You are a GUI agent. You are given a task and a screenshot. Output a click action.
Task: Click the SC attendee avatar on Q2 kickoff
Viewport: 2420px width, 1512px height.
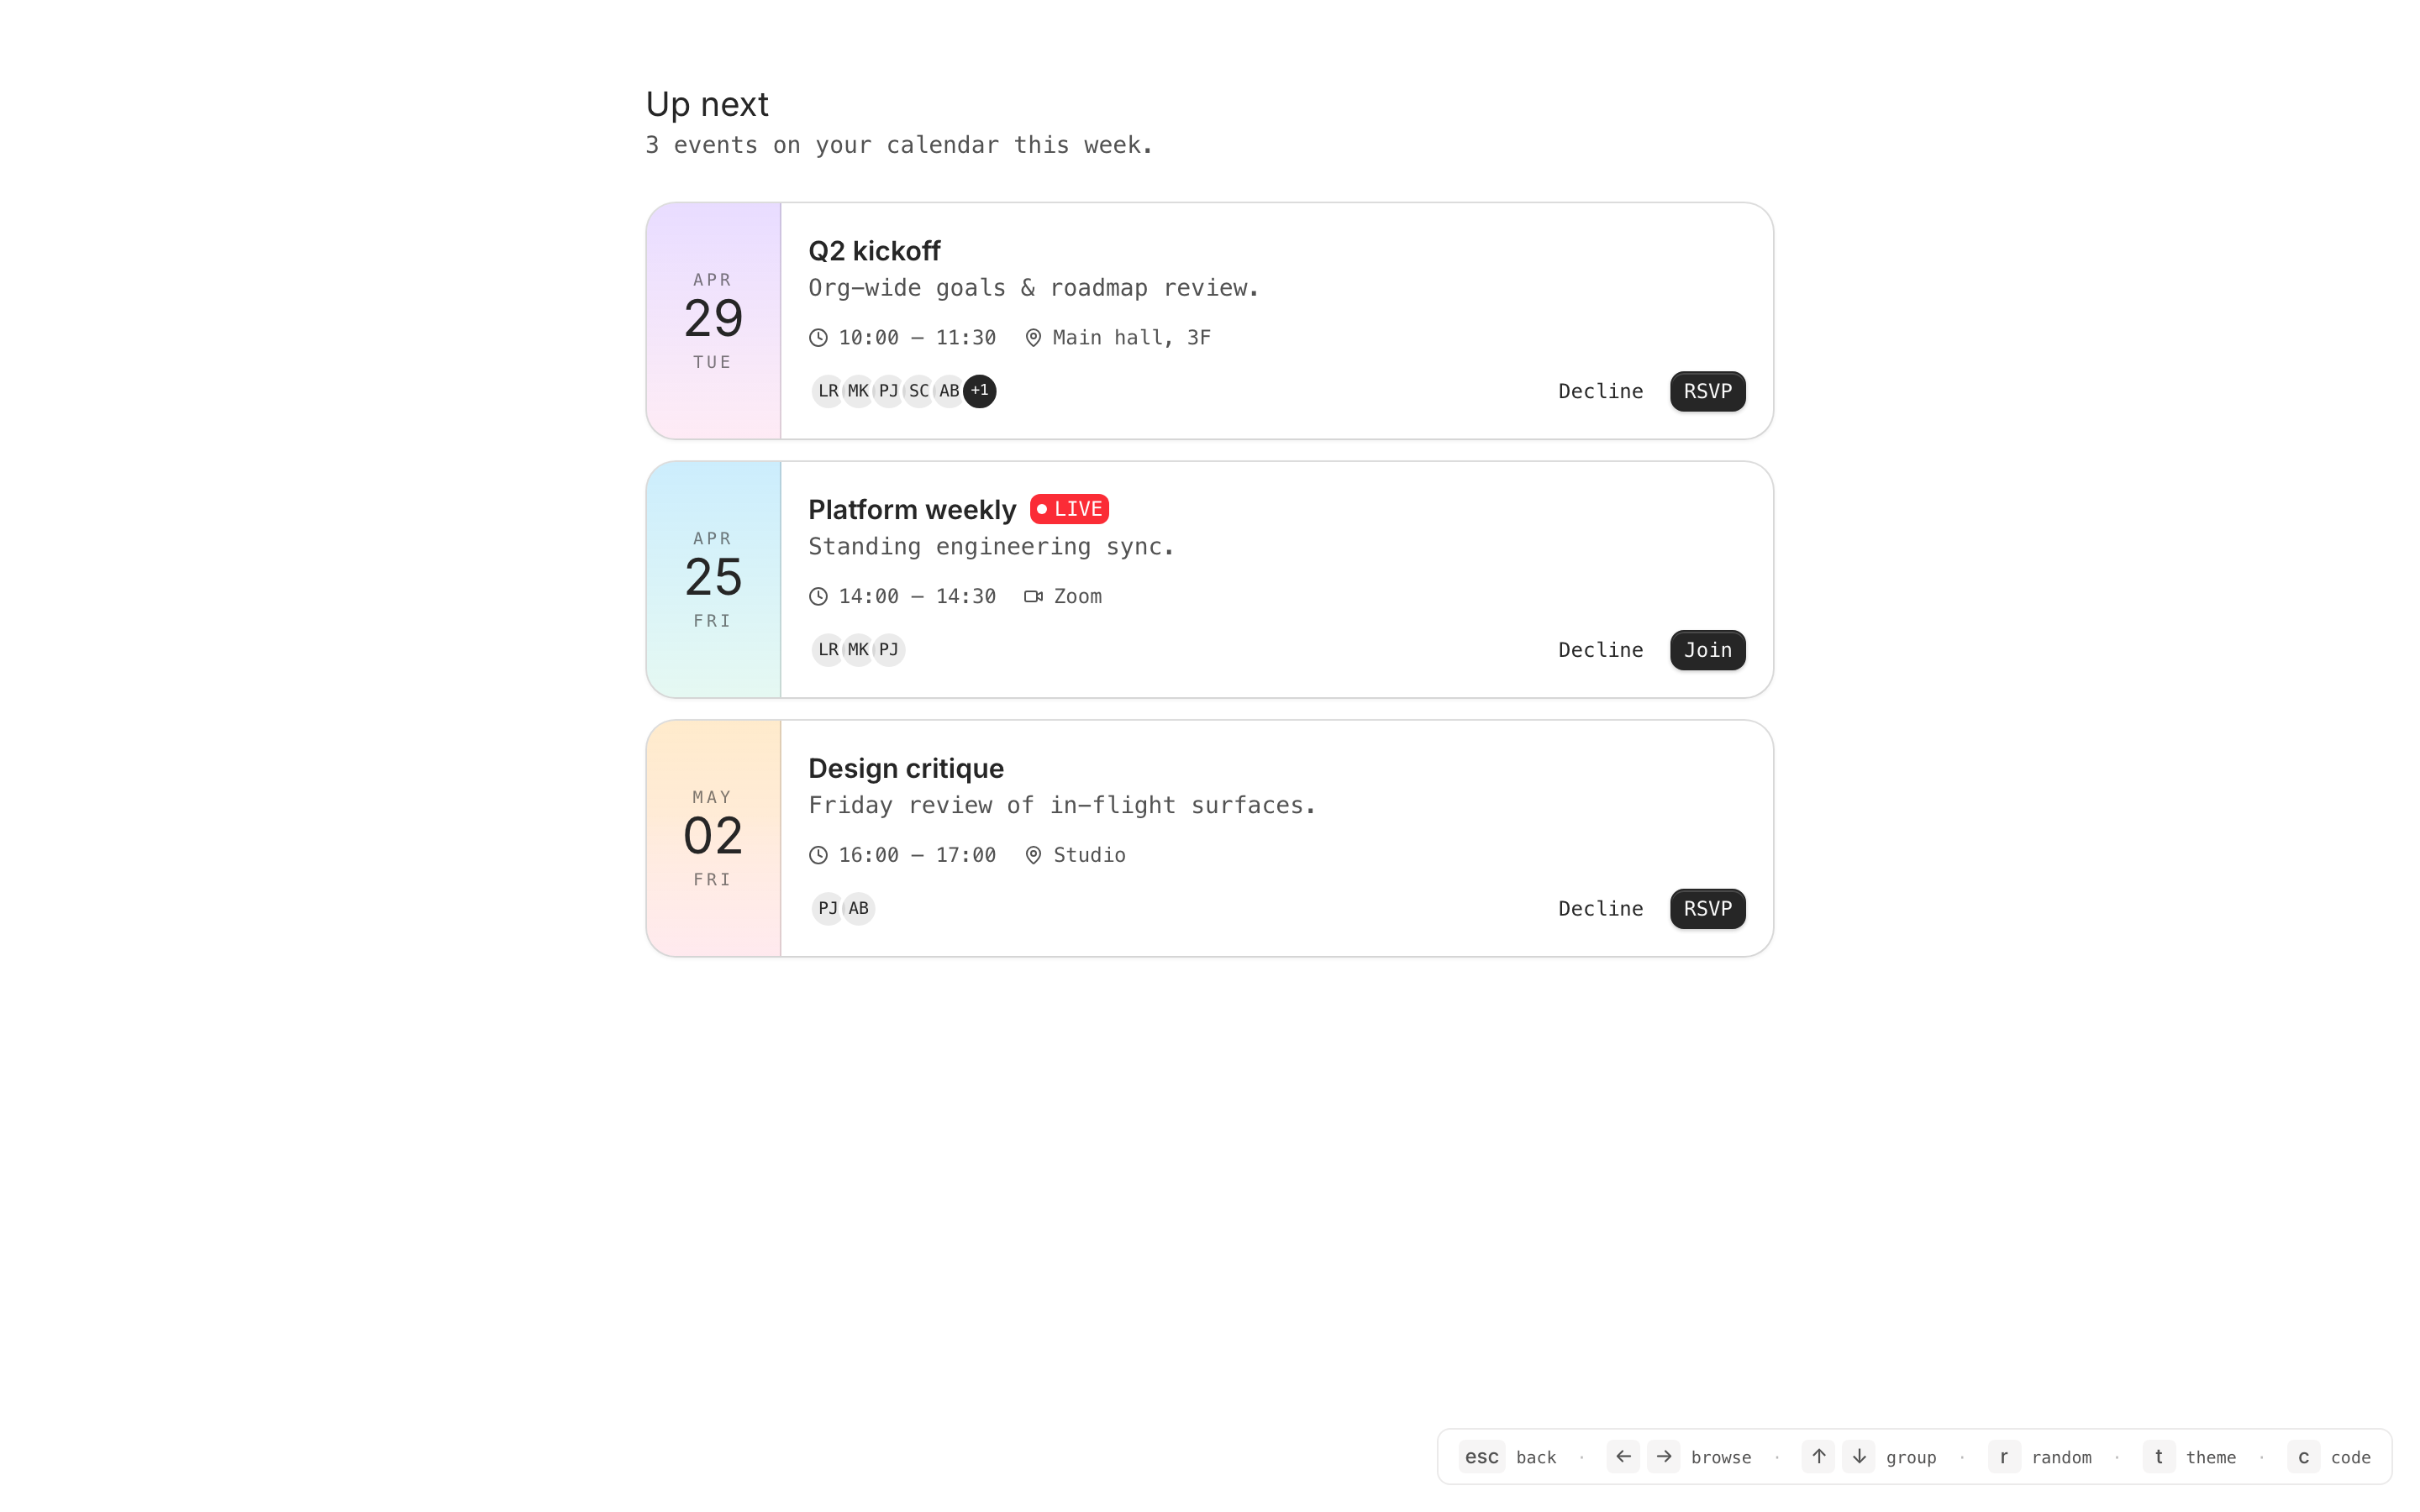919,391
